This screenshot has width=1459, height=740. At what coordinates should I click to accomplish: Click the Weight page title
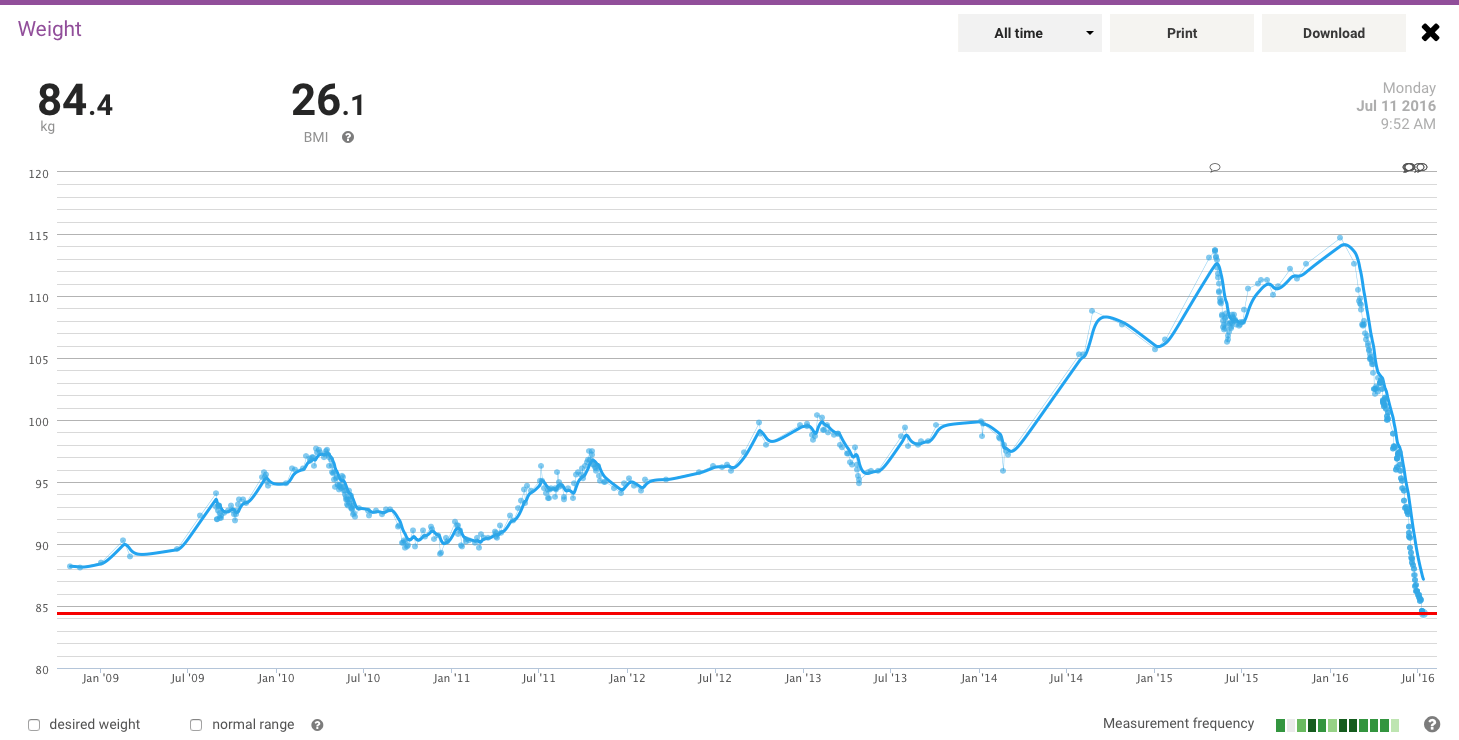click(50, 29)
